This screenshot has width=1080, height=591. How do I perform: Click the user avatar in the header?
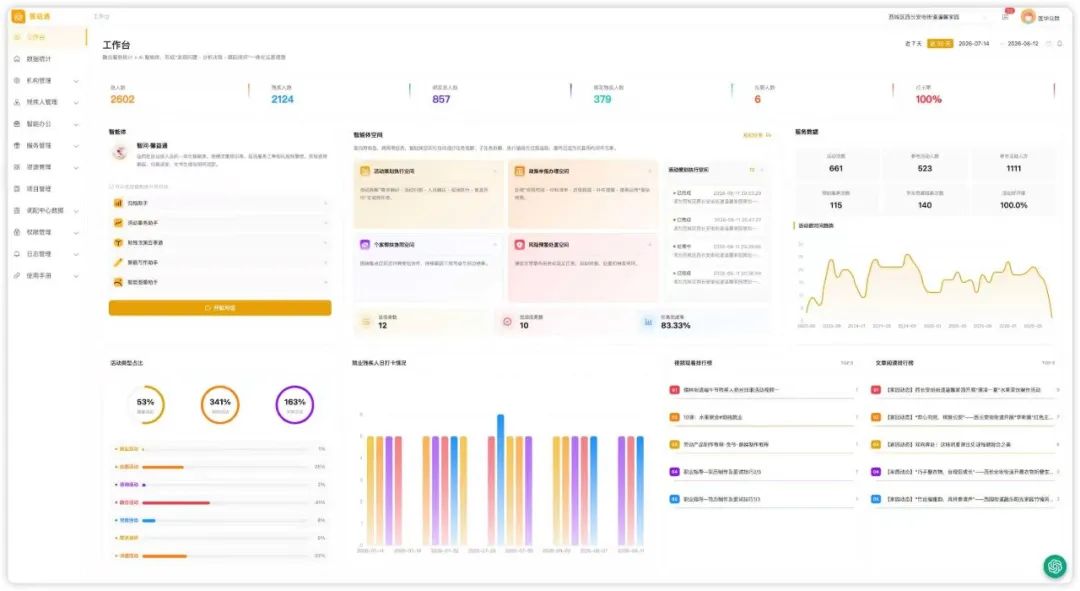[x=1028, y=17]
